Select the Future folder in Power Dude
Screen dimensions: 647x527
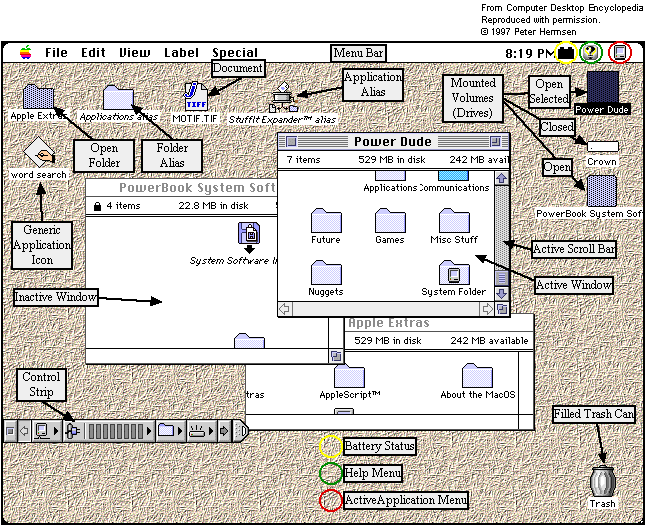pos(326,221)
